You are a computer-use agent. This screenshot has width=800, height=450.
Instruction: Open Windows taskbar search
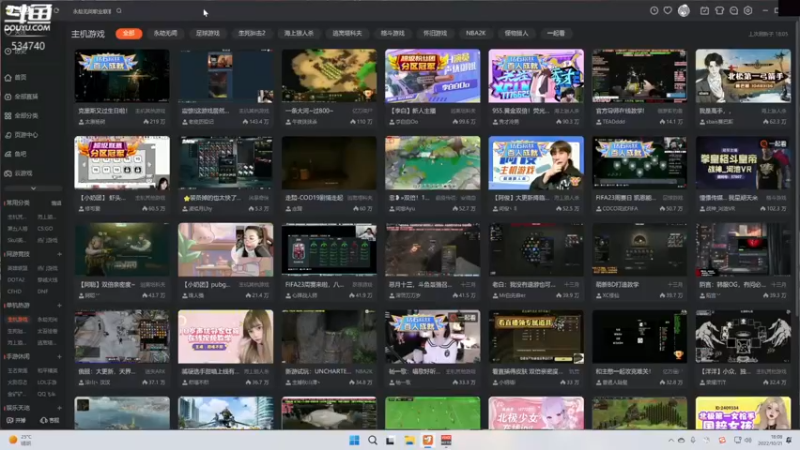click(372, 440)
